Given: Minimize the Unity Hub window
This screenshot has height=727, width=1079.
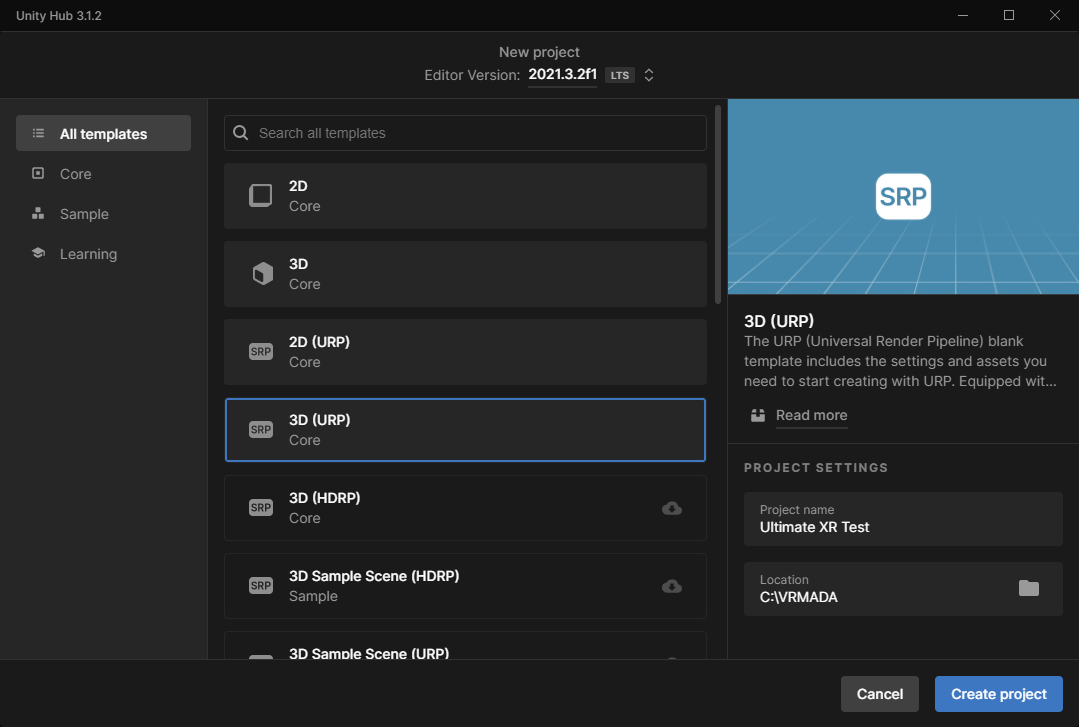Looking at the screenshot, I should click(963, 15).
